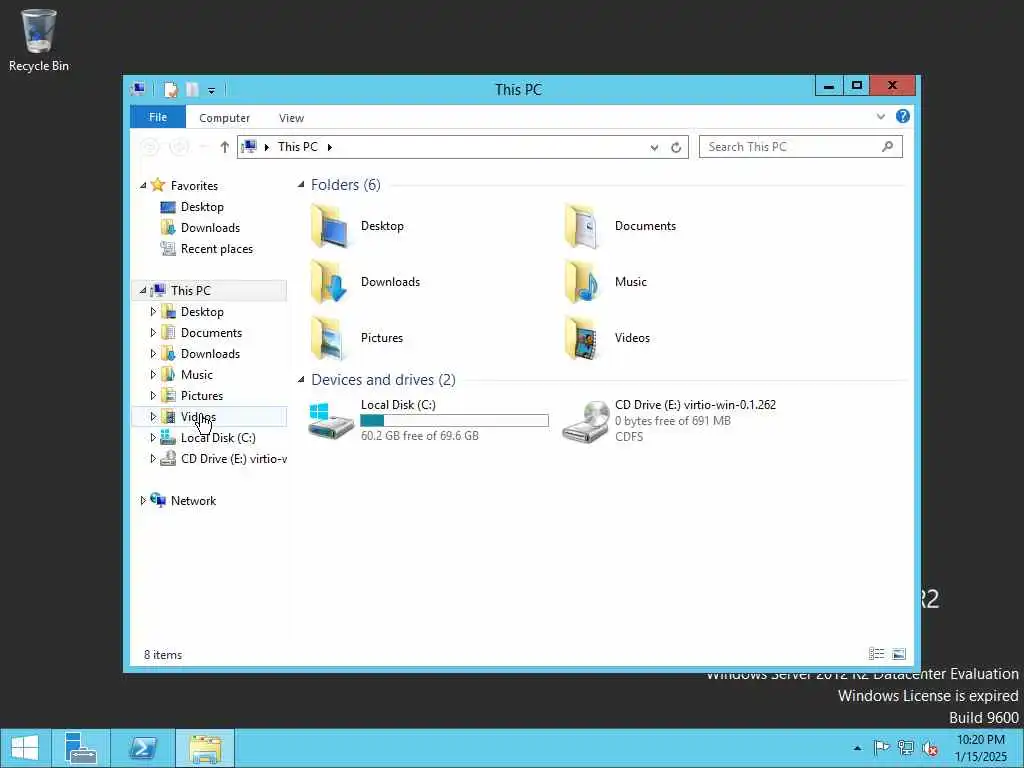Viewport: 1024px width, 768px height.
Task: Open address bar history dropdown arrow
Action: (x=654, y=148)
